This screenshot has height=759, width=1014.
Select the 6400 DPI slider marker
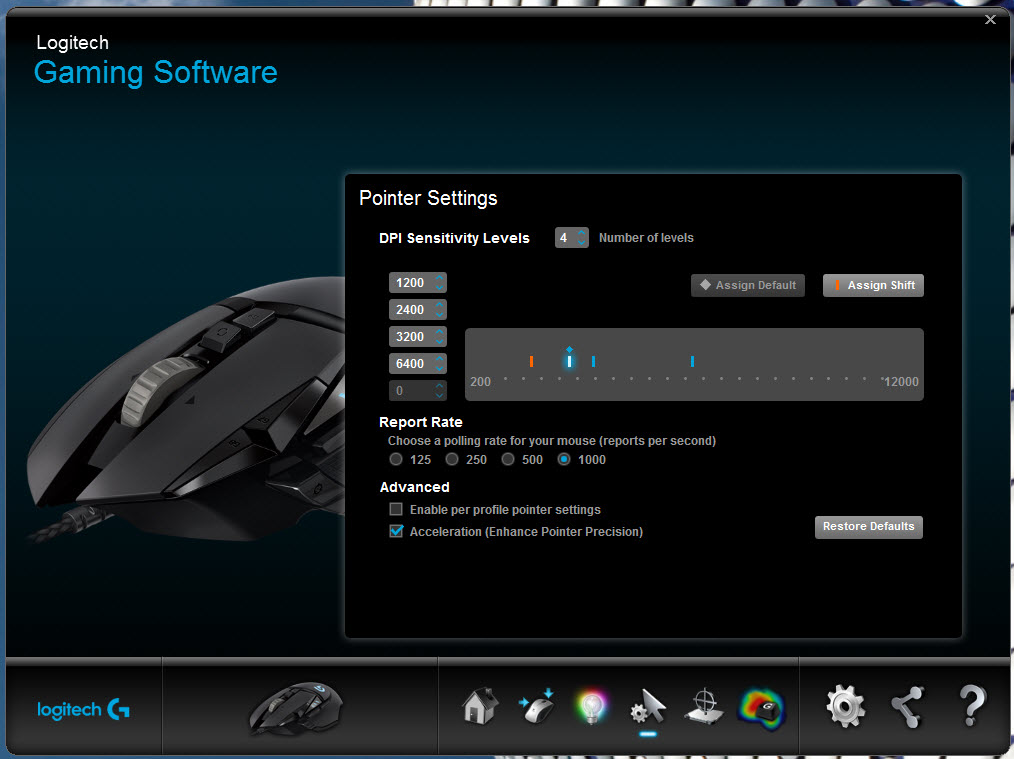pyautogui.click(x=692, y=361)
